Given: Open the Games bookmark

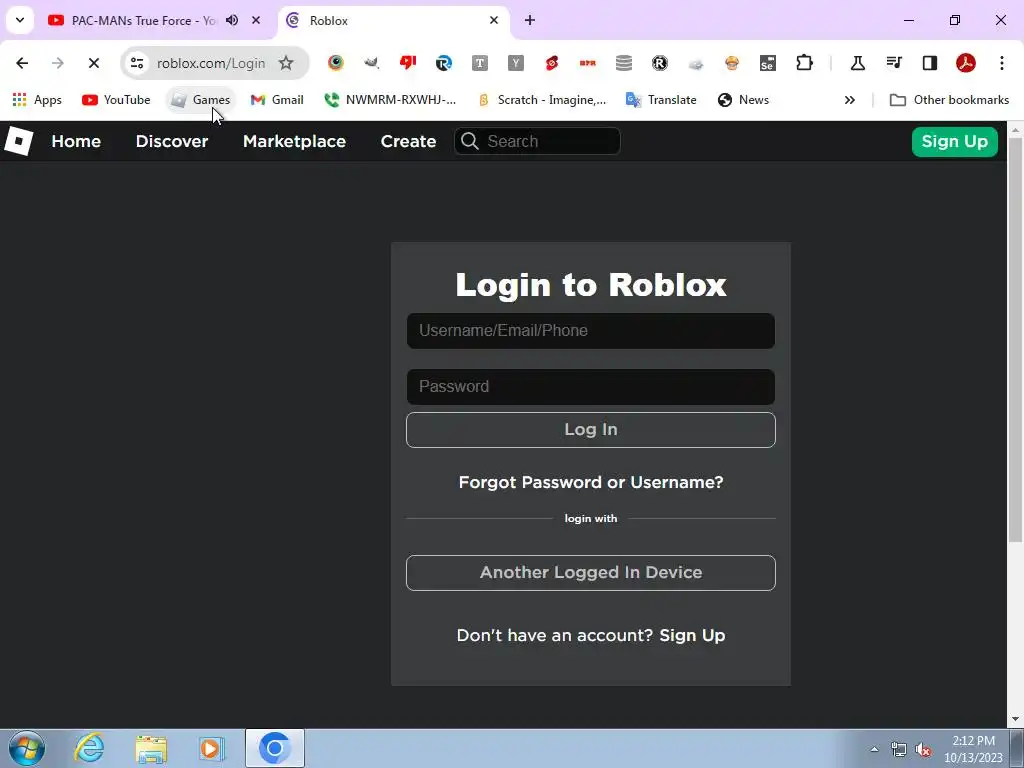Looking at the screenshot, I should point(200,100).
